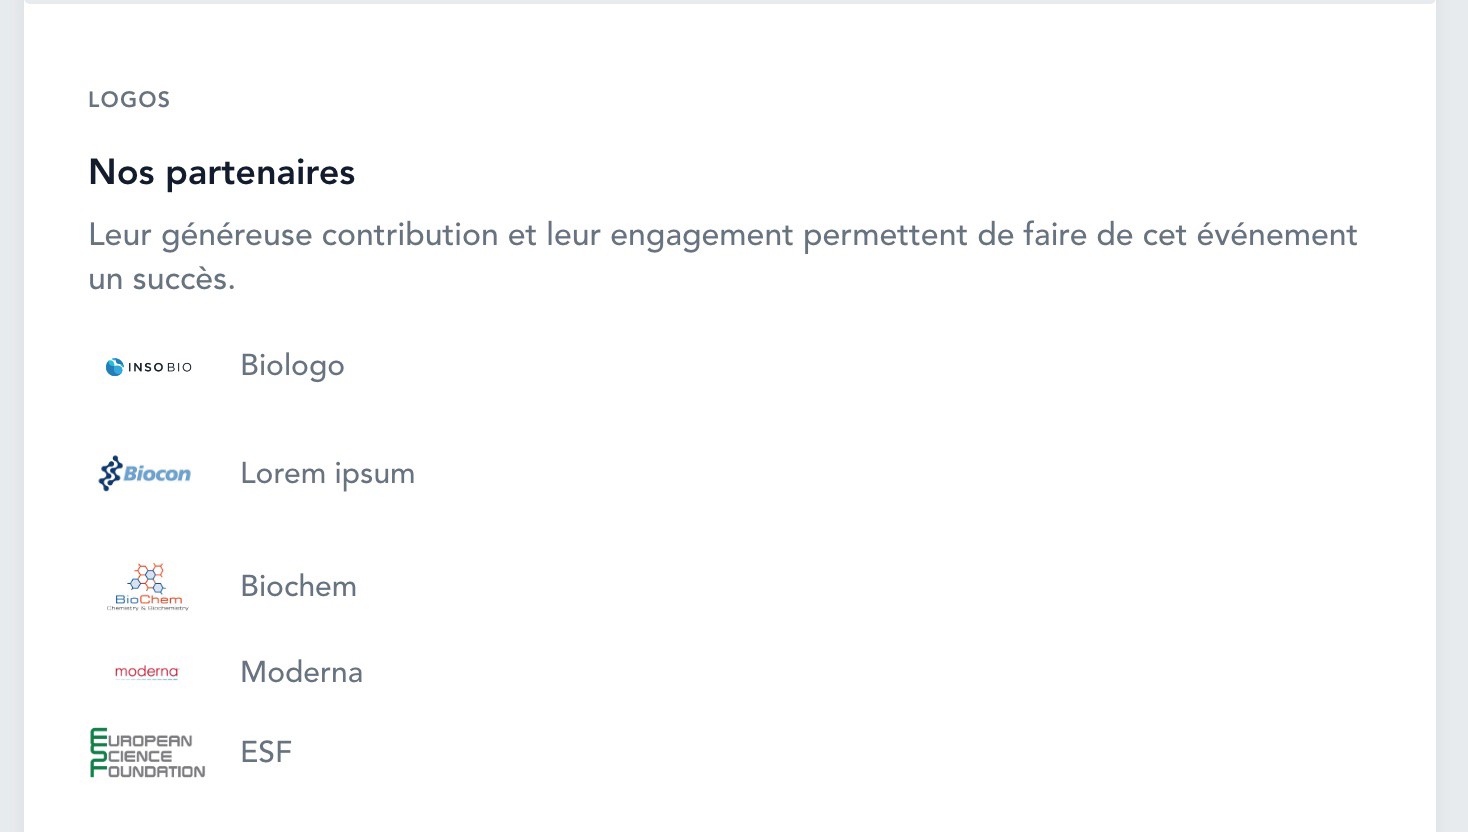
Task: Click the Nos partenaires heading
Action: click(x=221, y=172)
